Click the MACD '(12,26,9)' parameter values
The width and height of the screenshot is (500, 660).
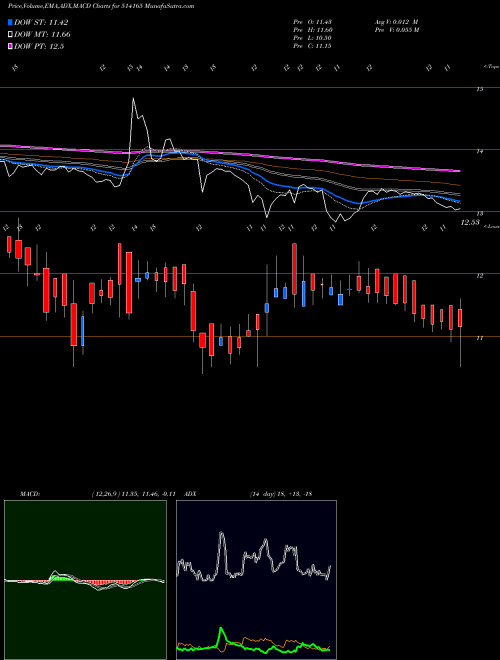pos(136,494)
